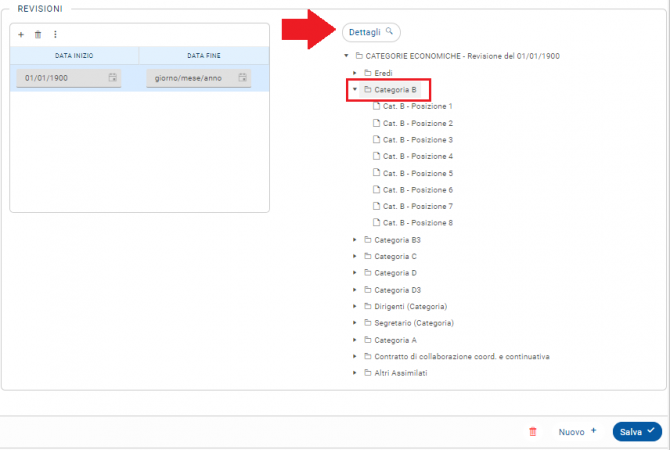Viewport: 670px width, 450px height.
Task: Select the Categoria B tree item label
Action: [x=395, y=90]
